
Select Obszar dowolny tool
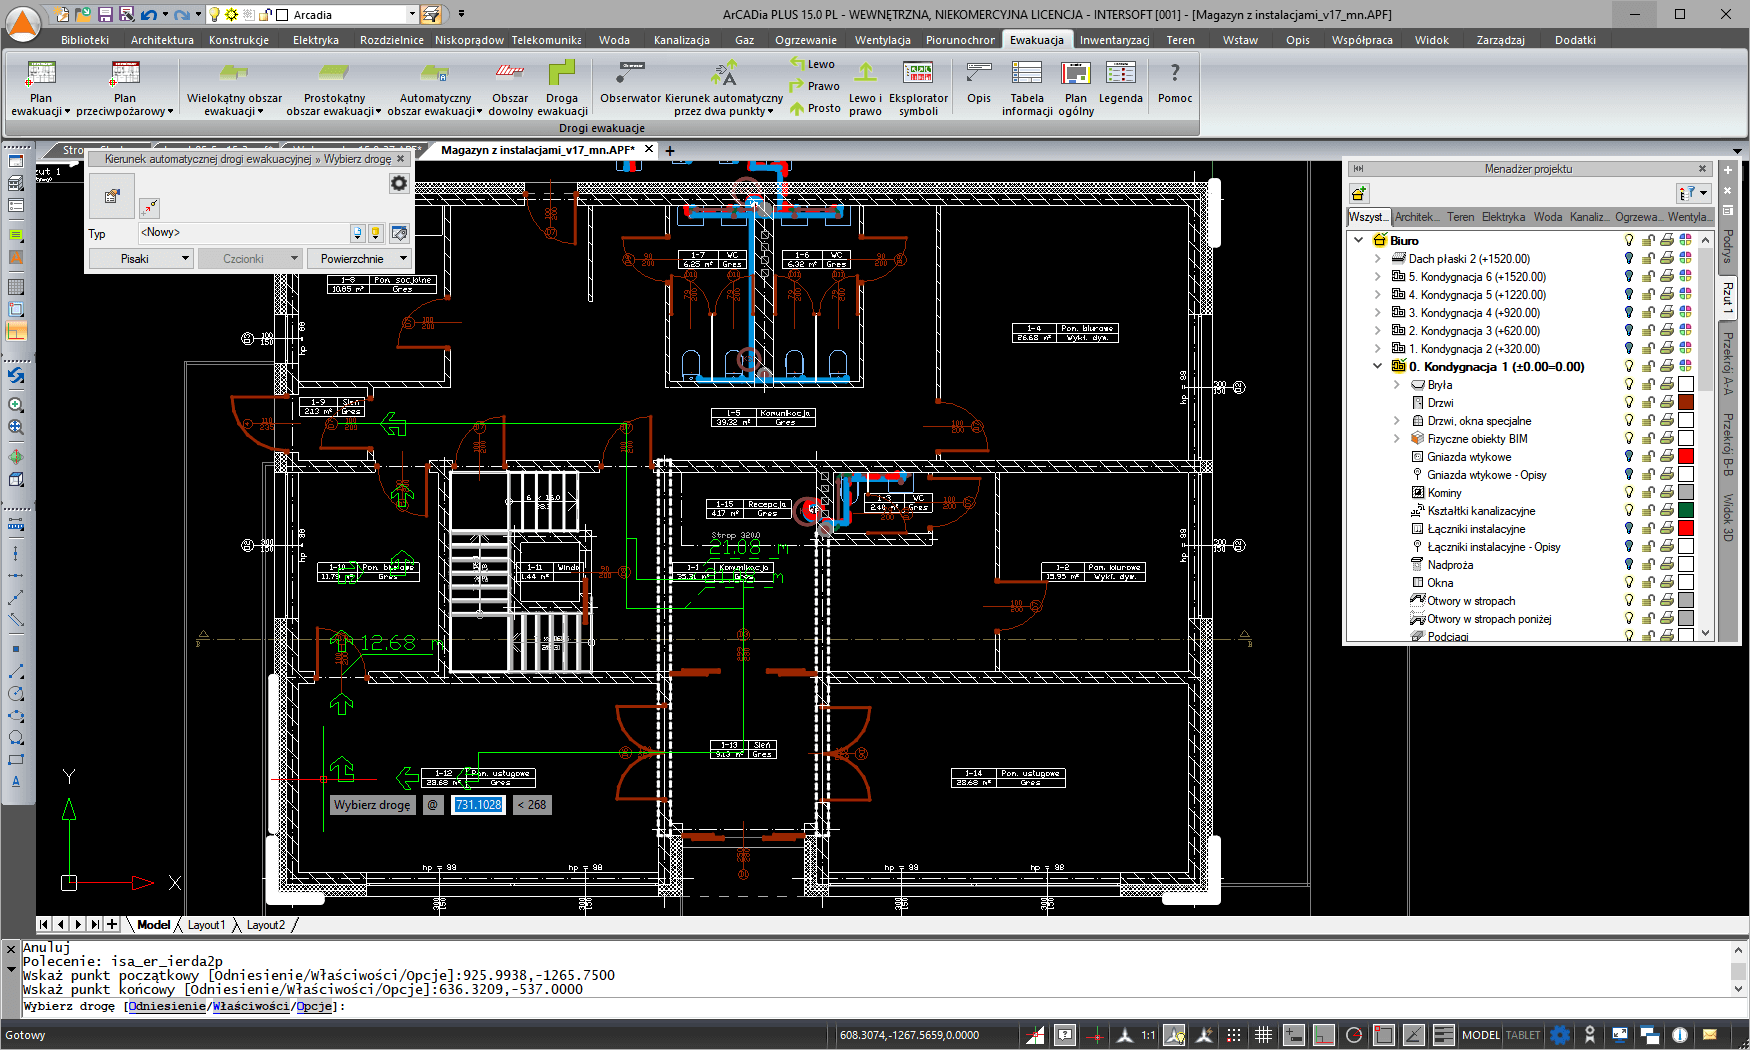coord(510,88)
